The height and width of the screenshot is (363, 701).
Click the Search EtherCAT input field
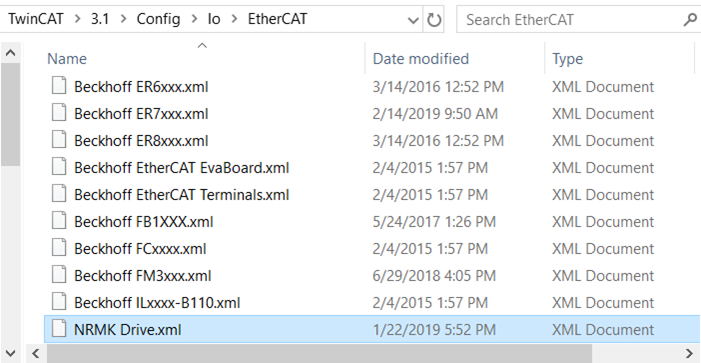[572, 20]
